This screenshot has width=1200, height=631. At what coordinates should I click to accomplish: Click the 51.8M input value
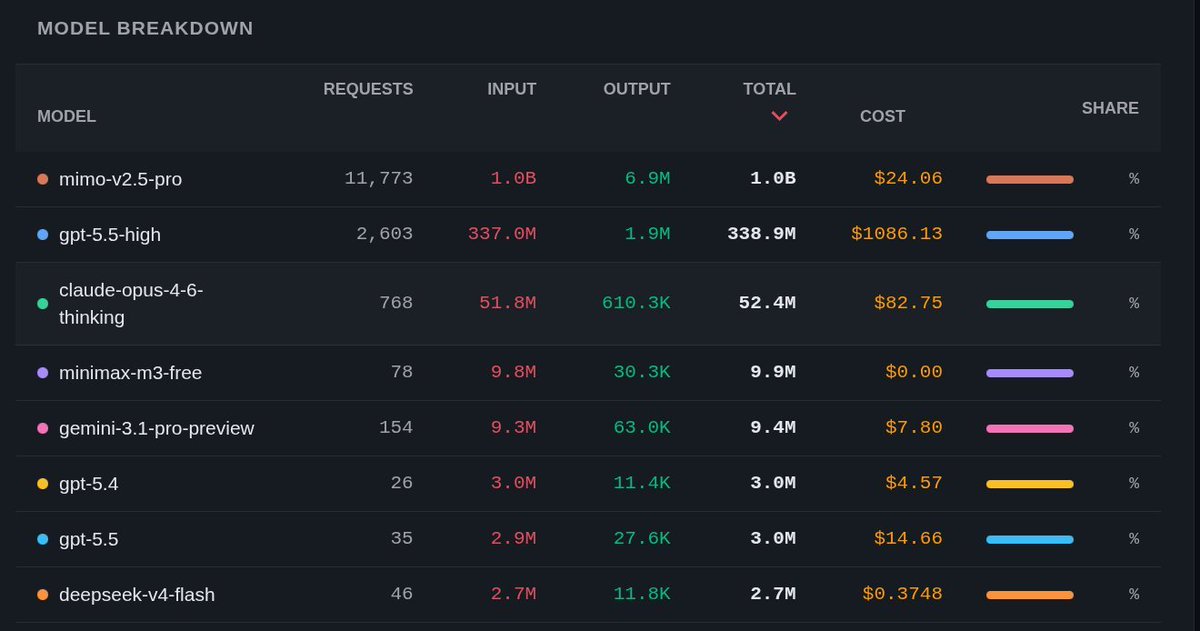[x=508, y=303]
